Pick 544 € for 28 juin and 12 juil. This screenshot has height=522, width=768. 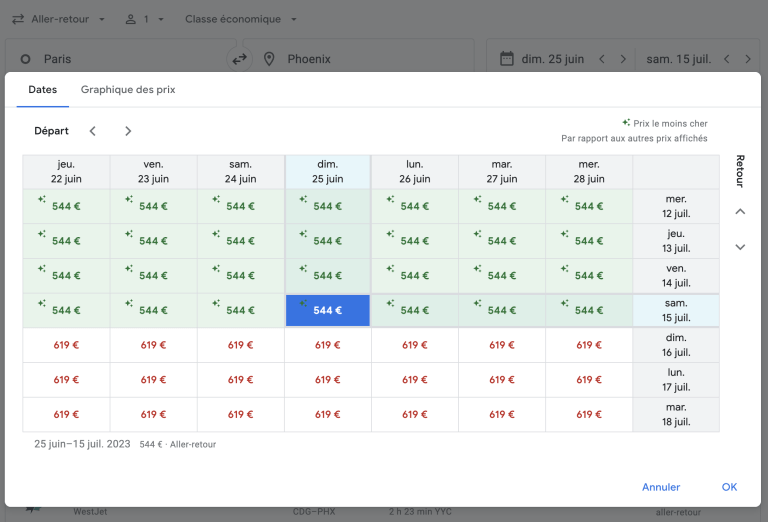coord(589,207)
